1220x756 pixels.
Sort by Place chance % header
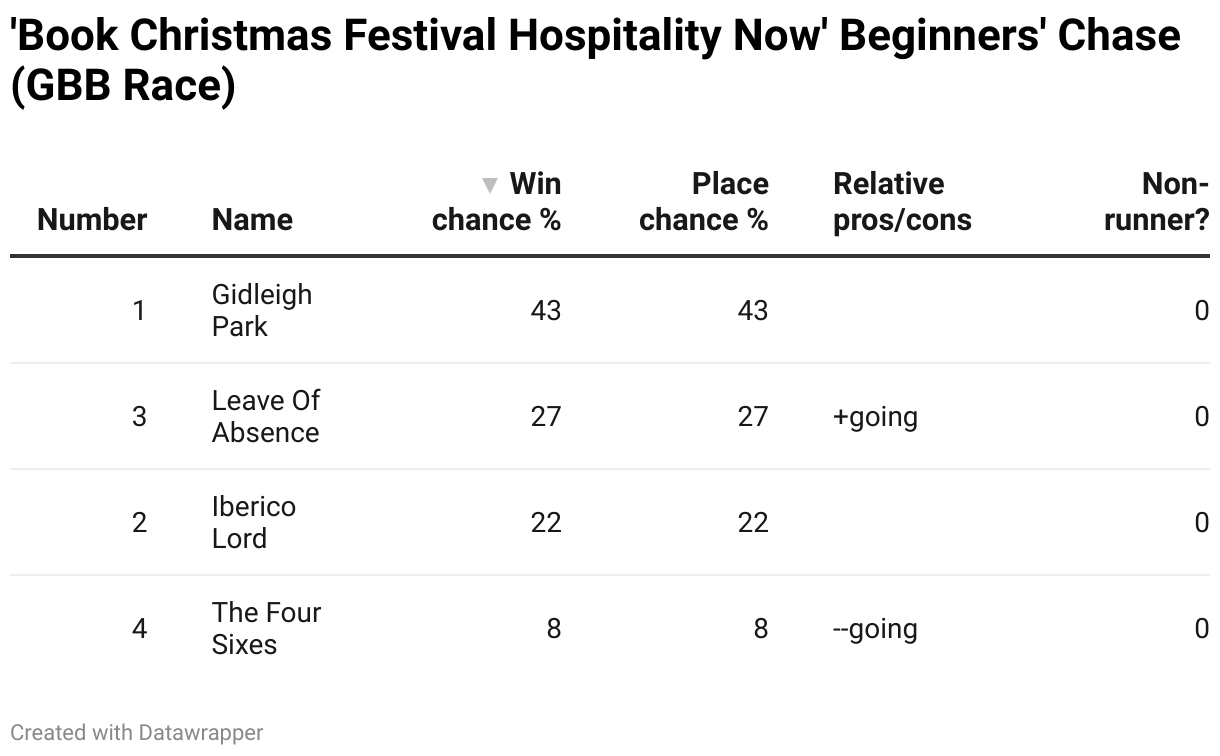[703, 202]
